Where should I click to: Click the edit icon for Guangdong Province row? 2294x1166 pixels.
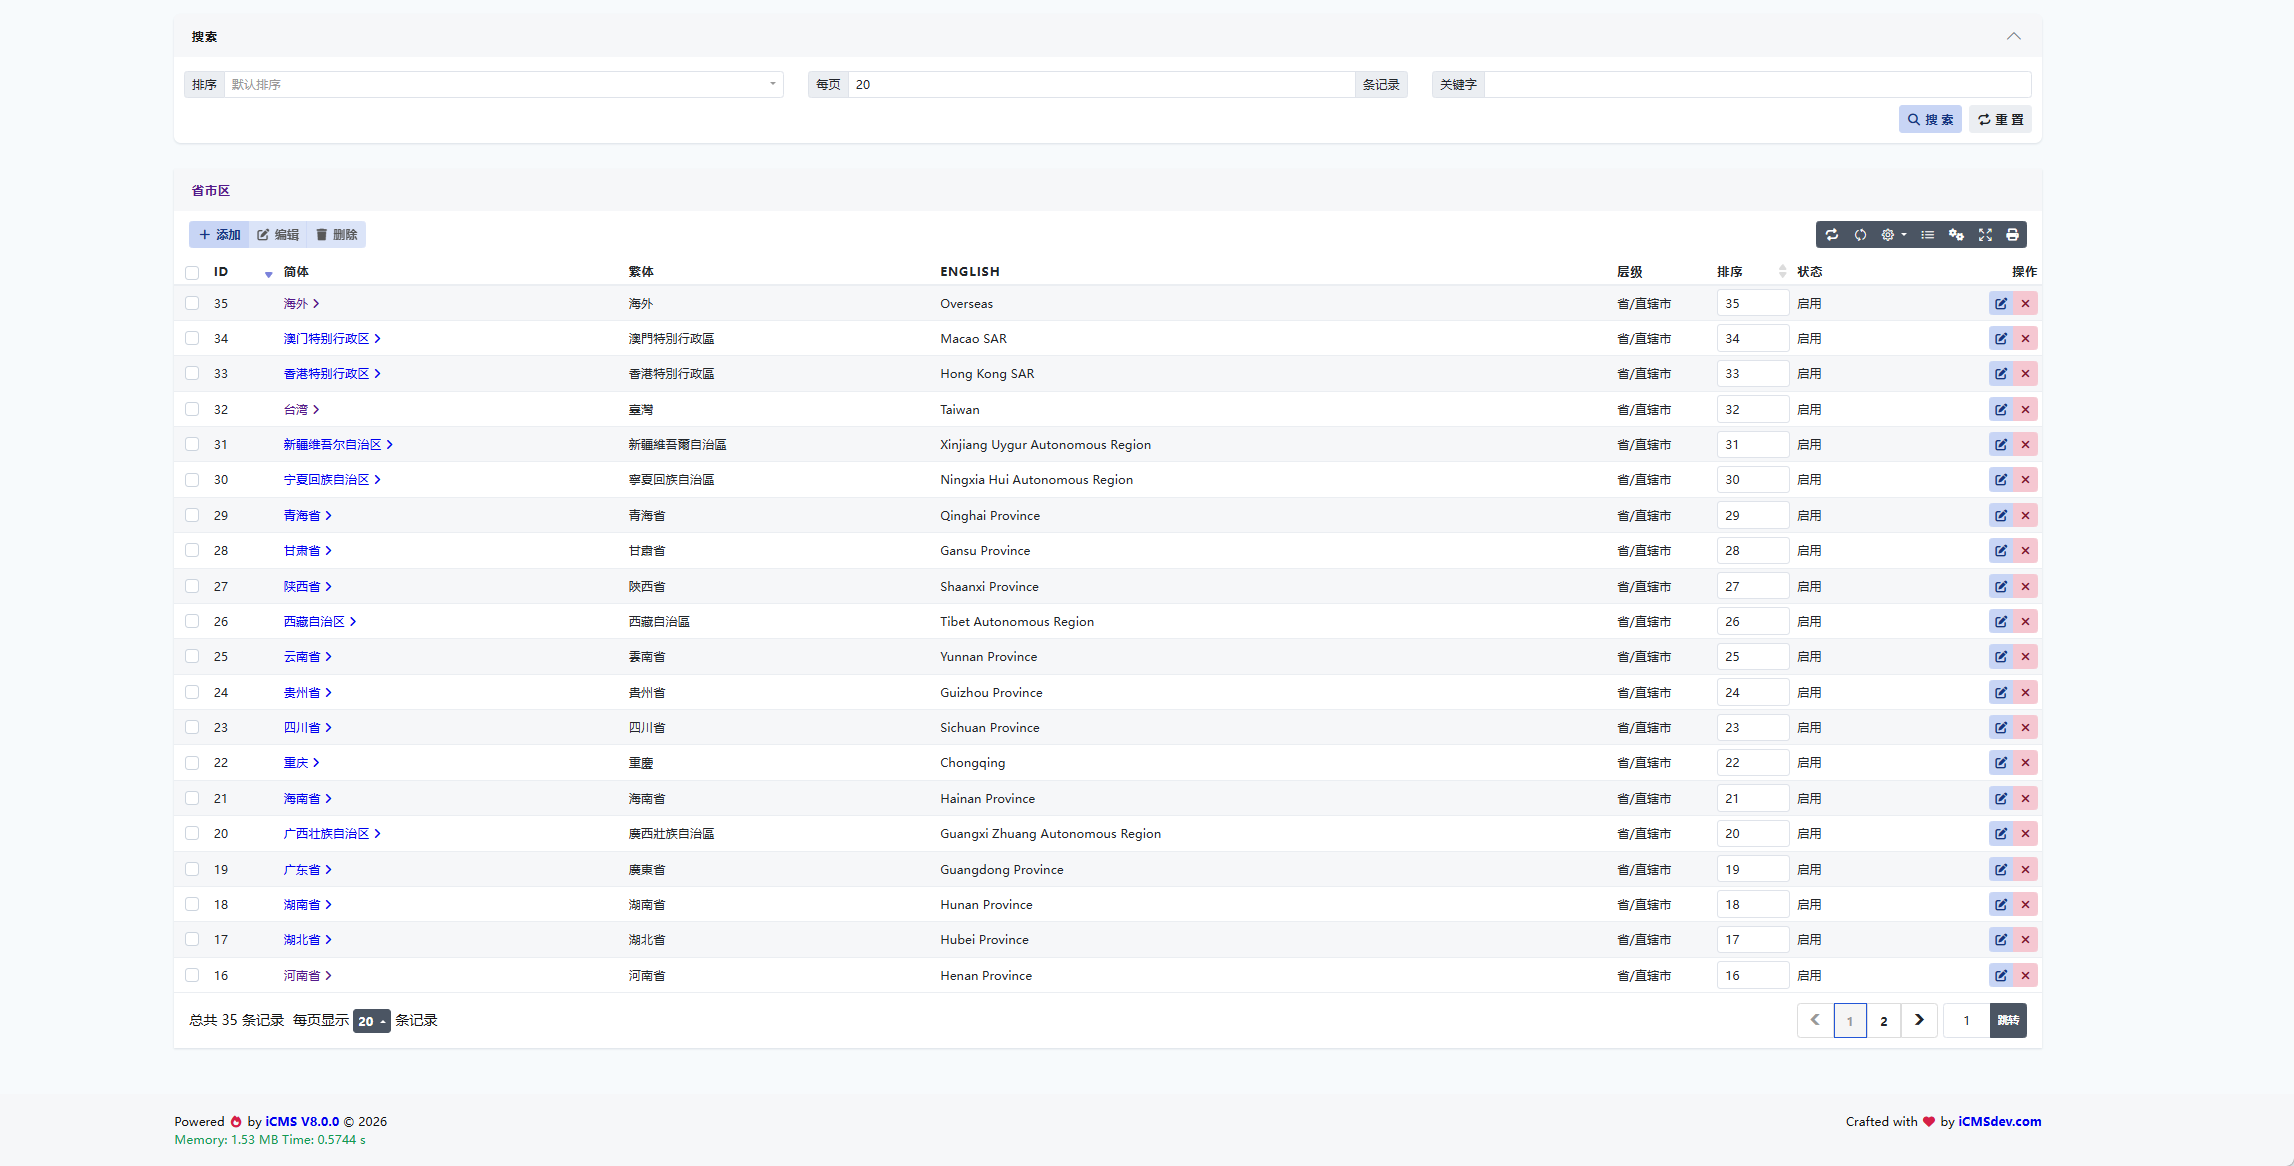tap(2001, 870)
